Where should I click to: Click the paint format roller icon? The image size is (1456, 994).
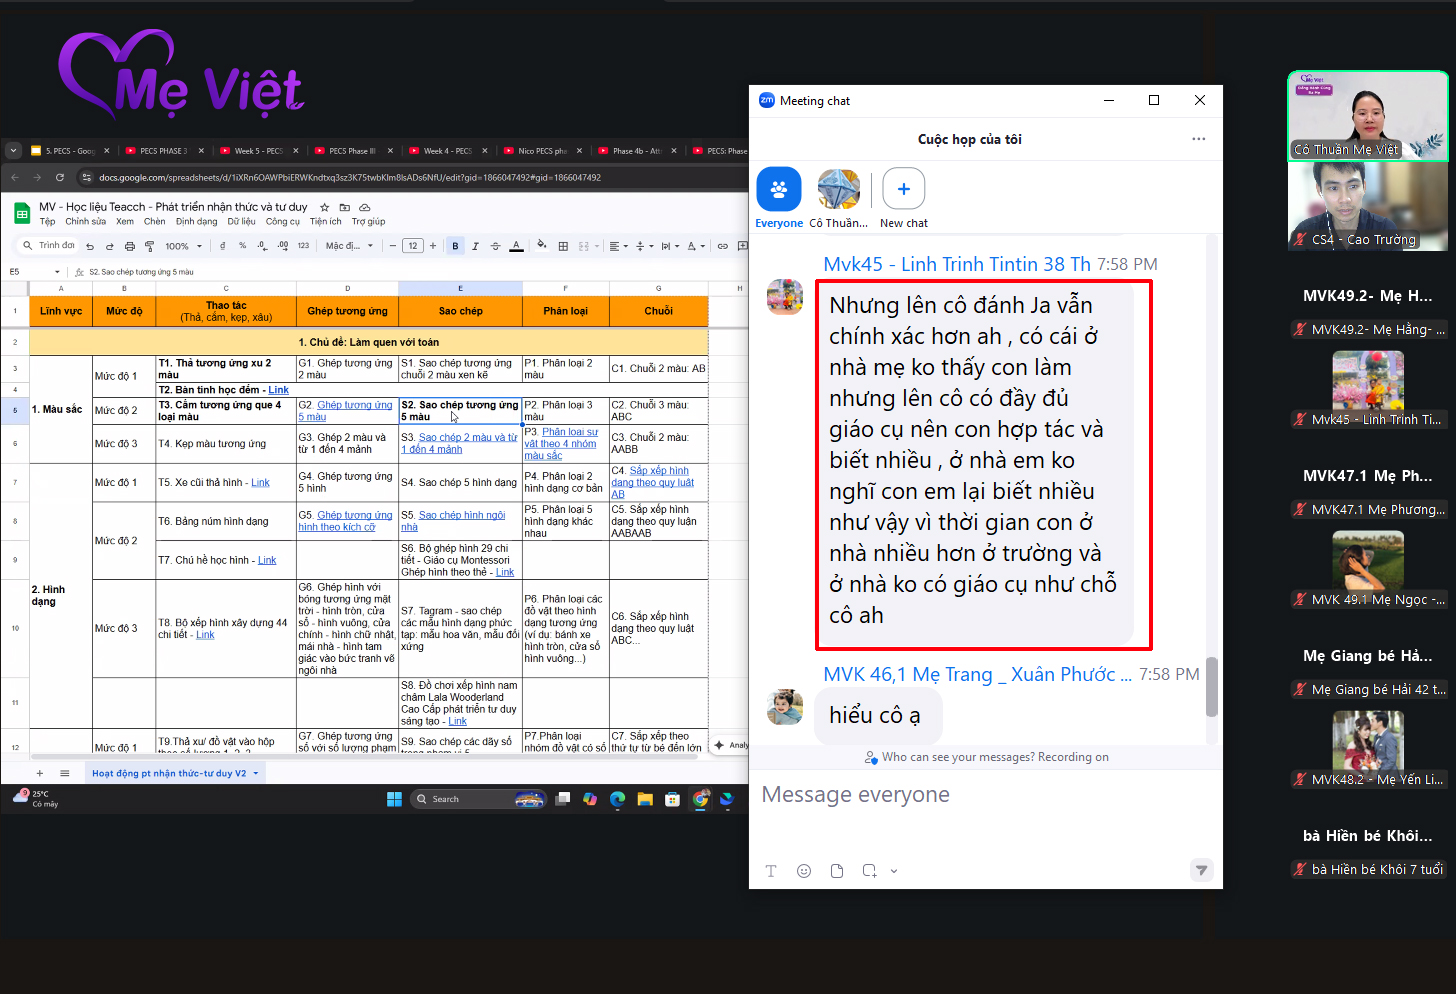[149, 246]
